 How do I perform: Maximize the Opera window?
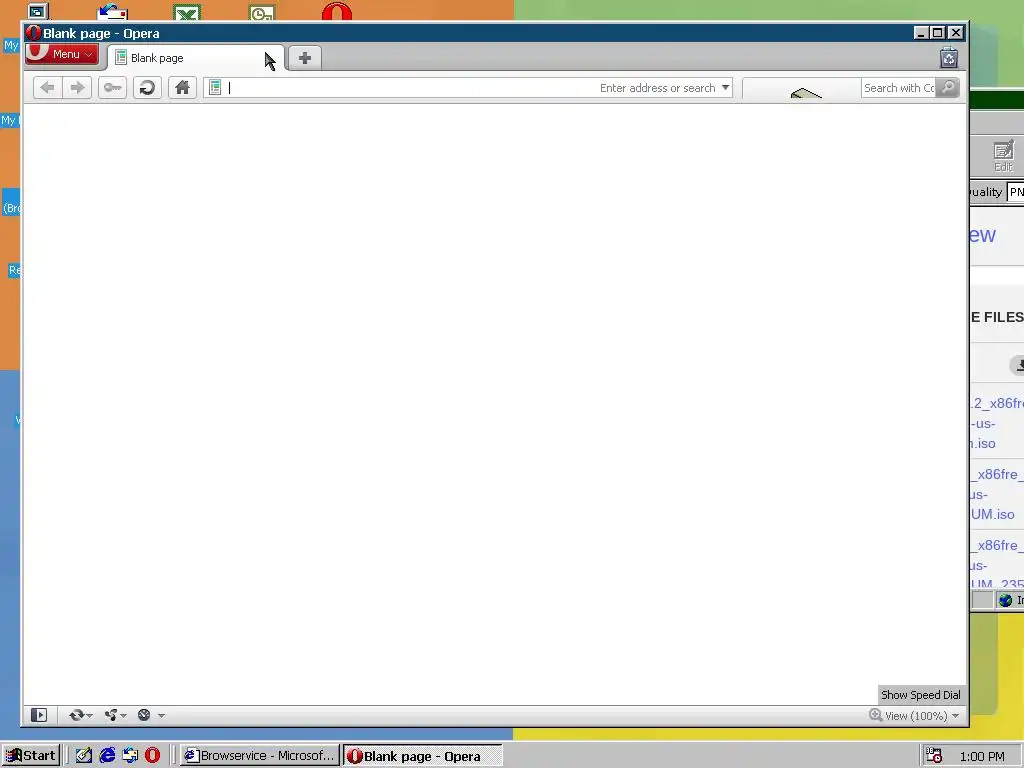coord(938,33)
